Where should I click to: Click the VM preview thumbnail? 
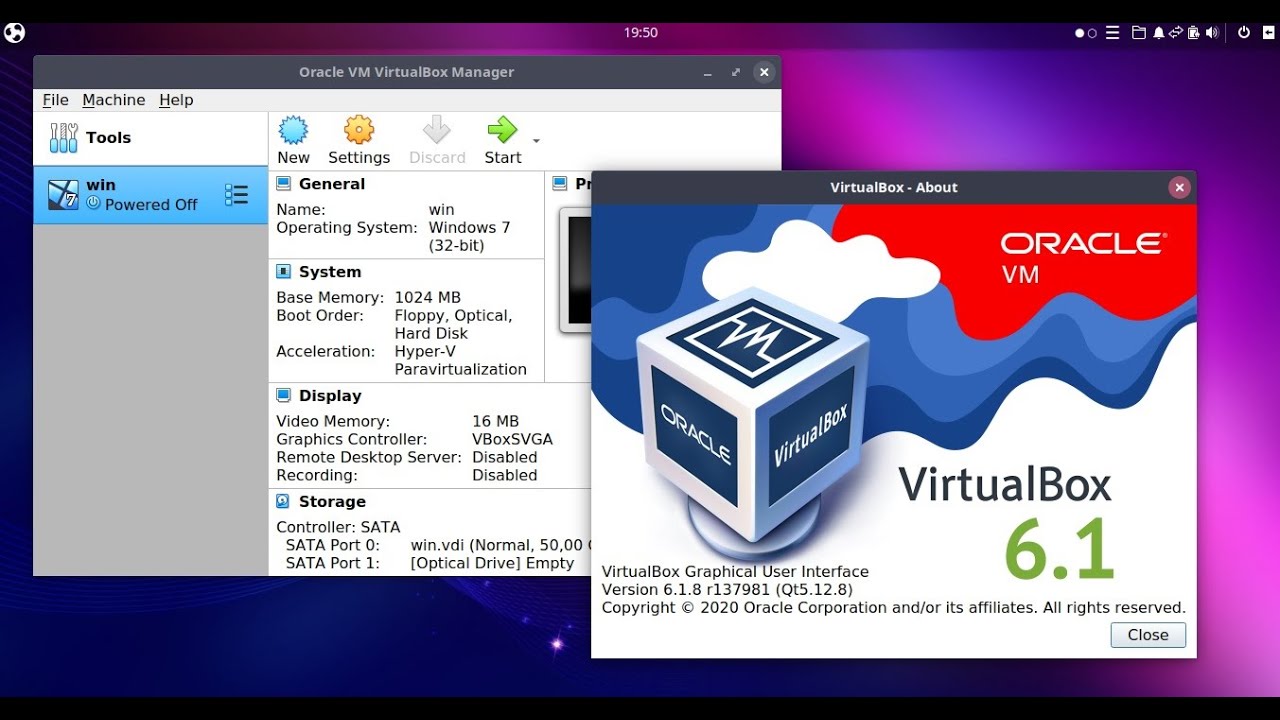click(x=575, y=270)
